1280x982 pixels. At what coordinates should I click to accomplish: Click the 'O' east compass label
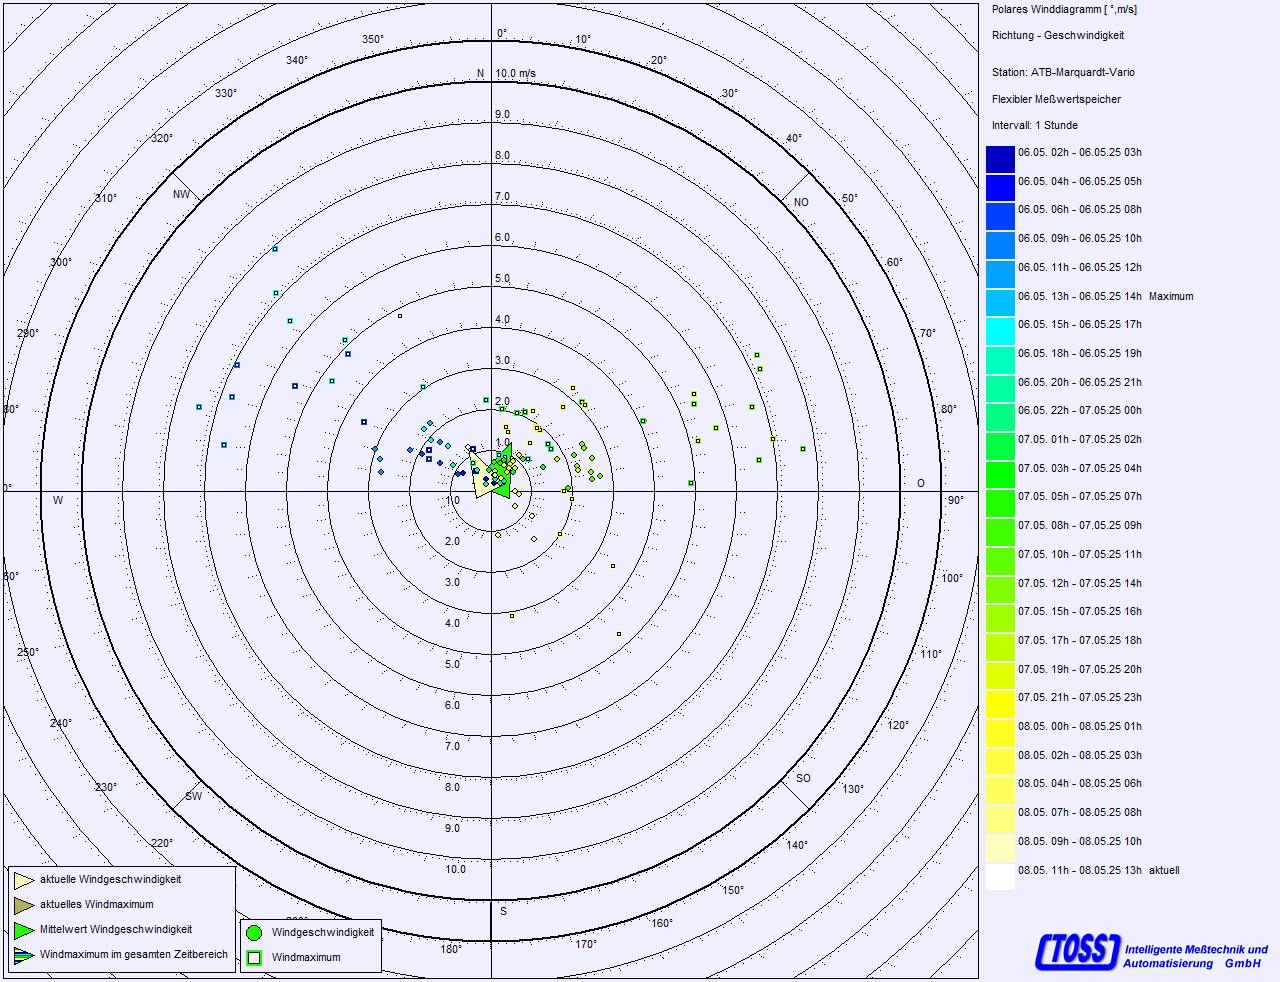921,484
